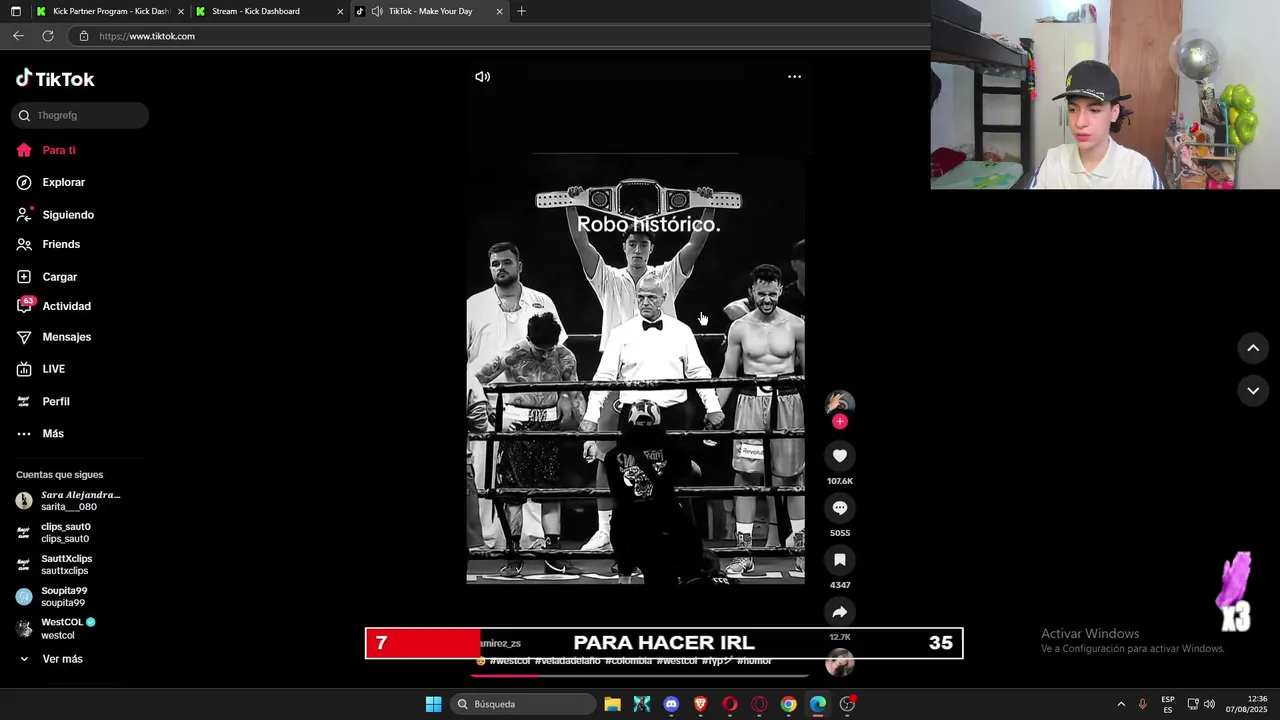Screen dimensions: 1280x720
Task: Open Discord from taskbar
Action: tap(671, 704)
